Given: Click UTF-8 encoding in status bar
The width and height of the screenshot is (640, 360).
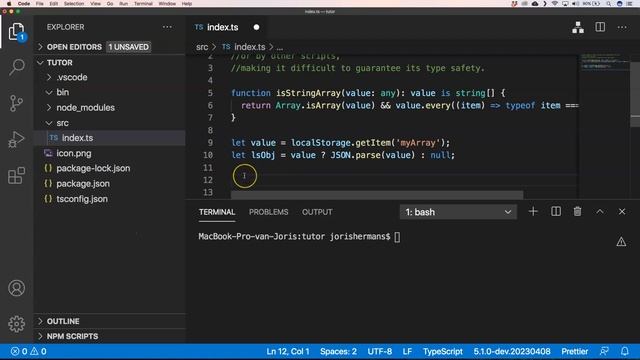Looking at the screenshot, I should click(x=380, y=351).
